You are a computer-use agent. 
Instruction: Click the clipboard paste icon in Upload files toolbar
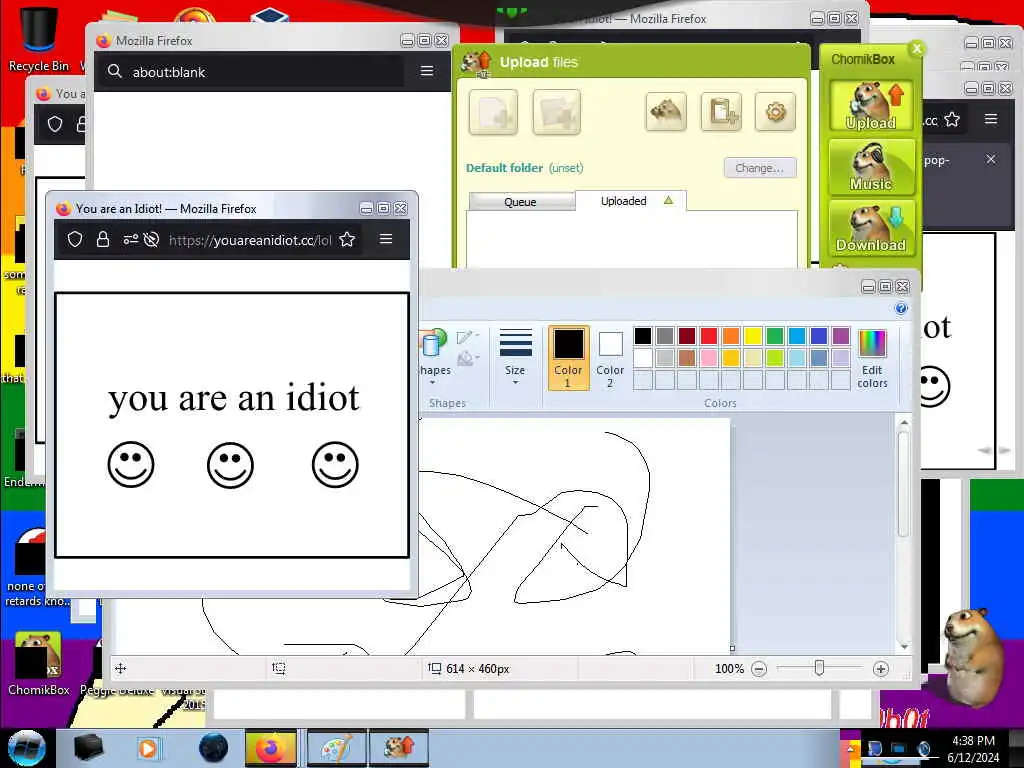click(721, 112)
